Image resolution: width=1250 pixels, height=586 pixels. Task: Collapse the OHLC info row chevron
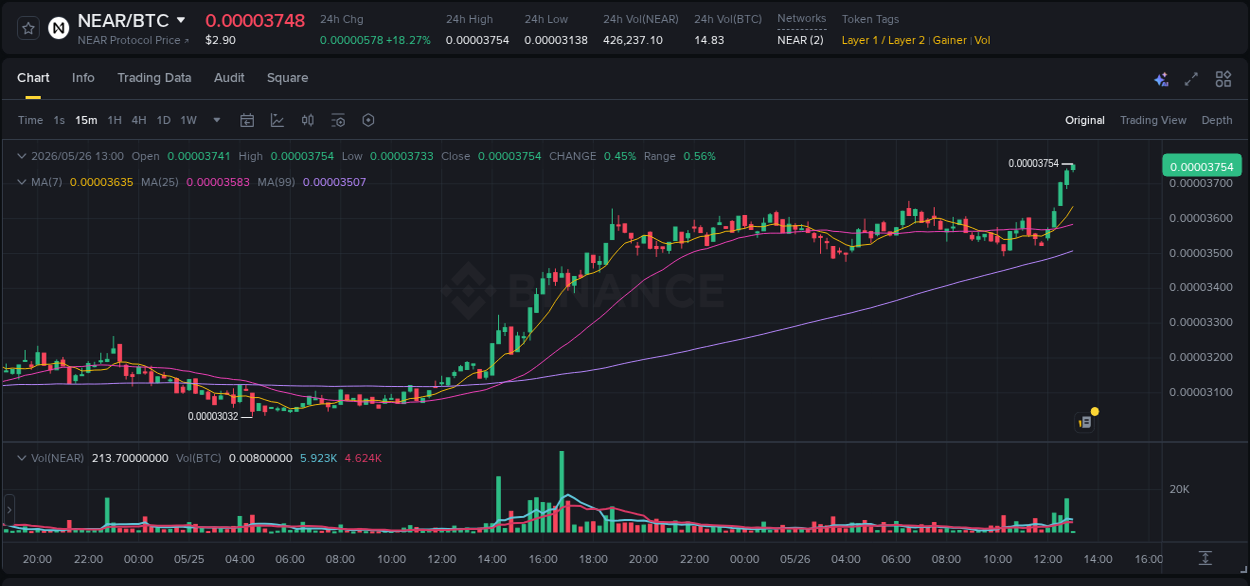coord(22,156)
